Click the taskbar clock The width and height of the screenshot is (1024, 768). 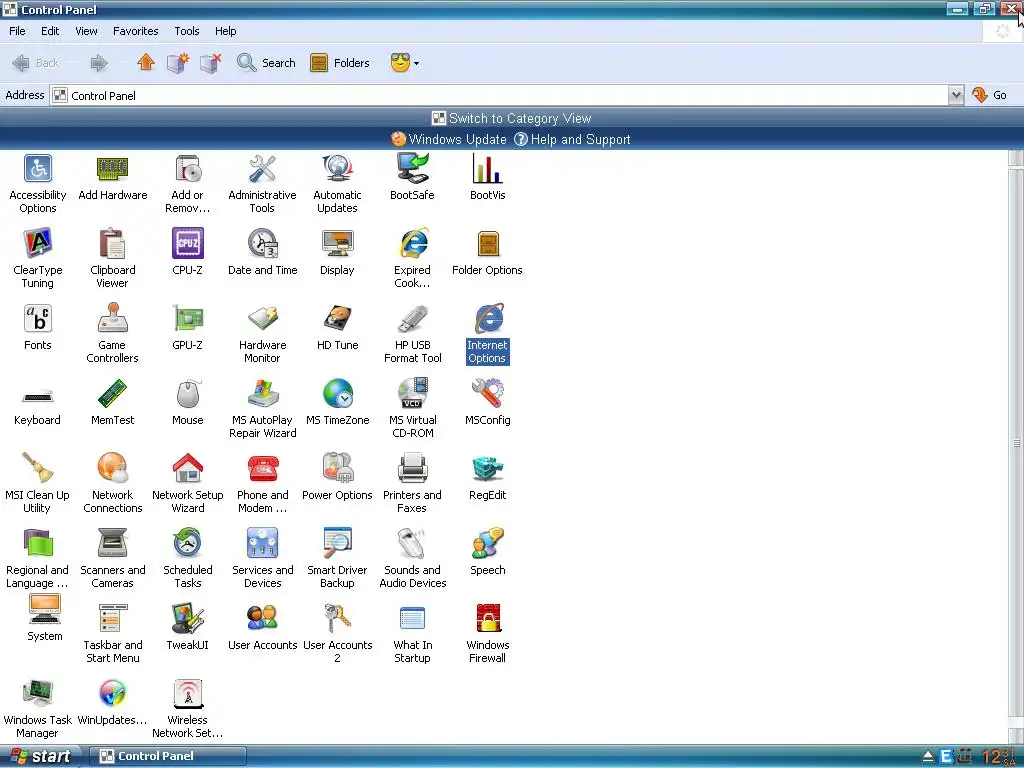click(1000, 757)
